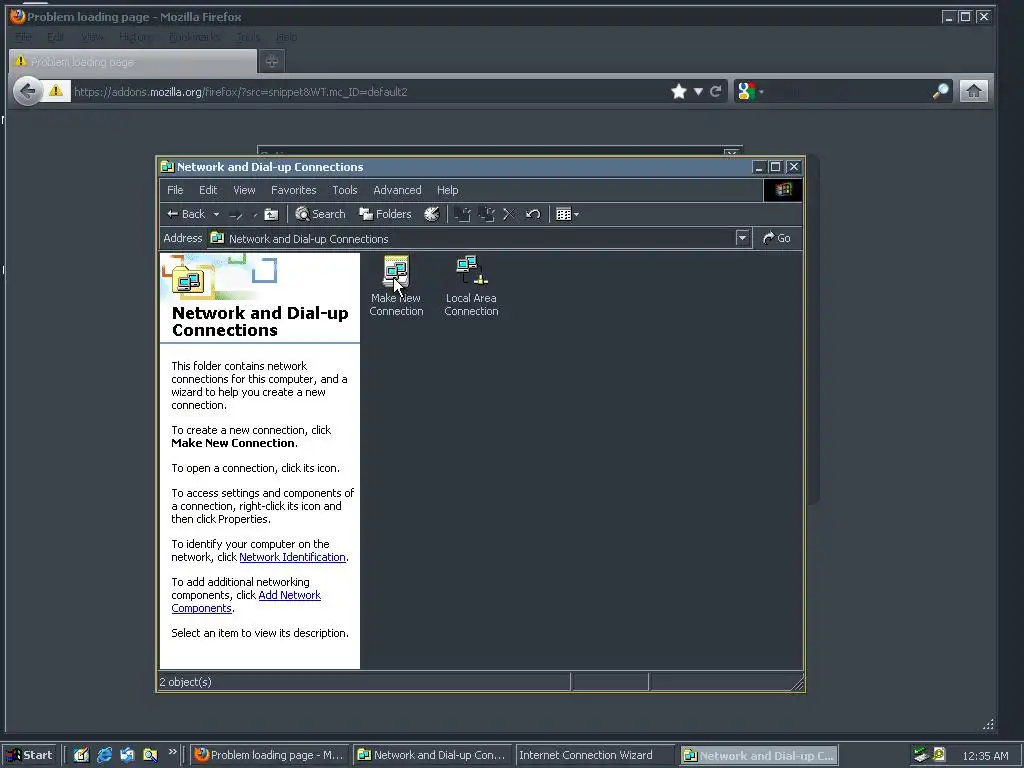Click the Forward arrow in the Explorer toolbar

tap(236, 214)
